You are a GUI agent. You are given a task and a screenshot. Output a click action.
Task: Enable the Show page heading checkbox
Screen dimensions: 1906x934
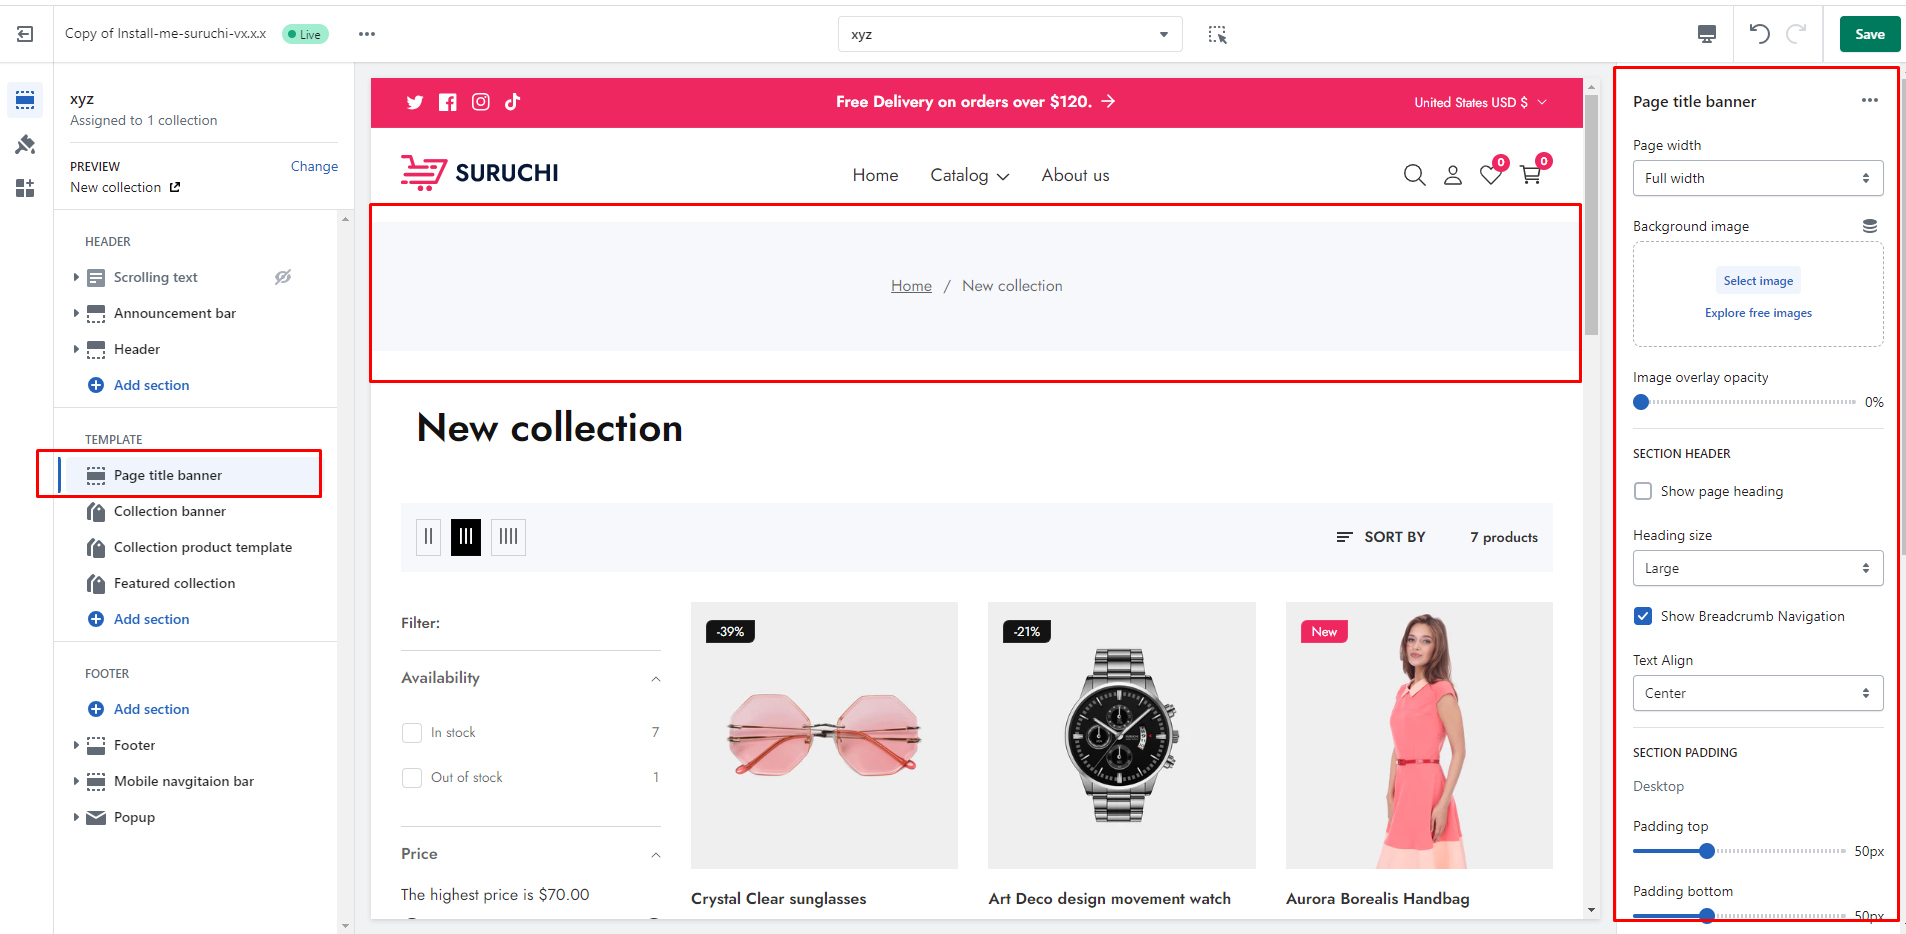tap(1643, 491)
